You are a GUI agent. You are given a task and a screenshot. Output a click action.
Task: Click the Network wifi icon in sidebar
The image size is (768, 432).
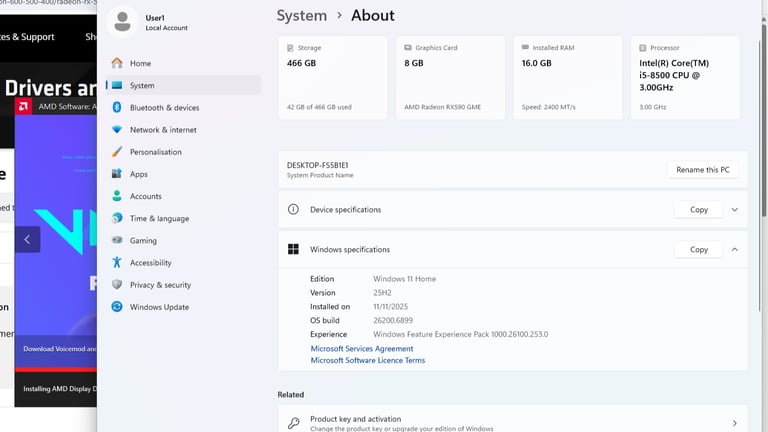[117, 130]
